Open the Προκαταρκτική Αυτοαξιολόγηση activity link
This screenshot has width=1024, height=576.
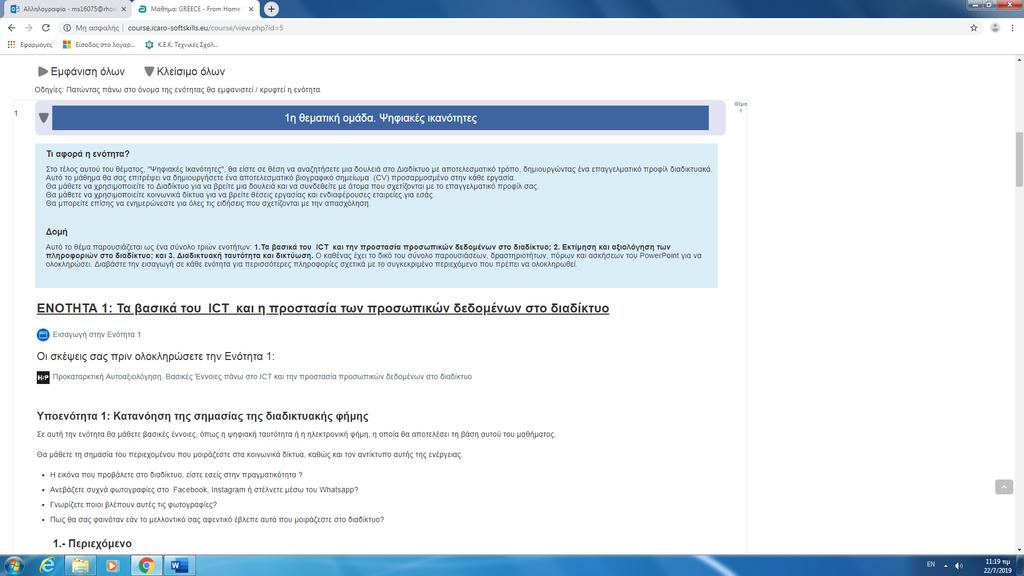click(x=262, y=377)
